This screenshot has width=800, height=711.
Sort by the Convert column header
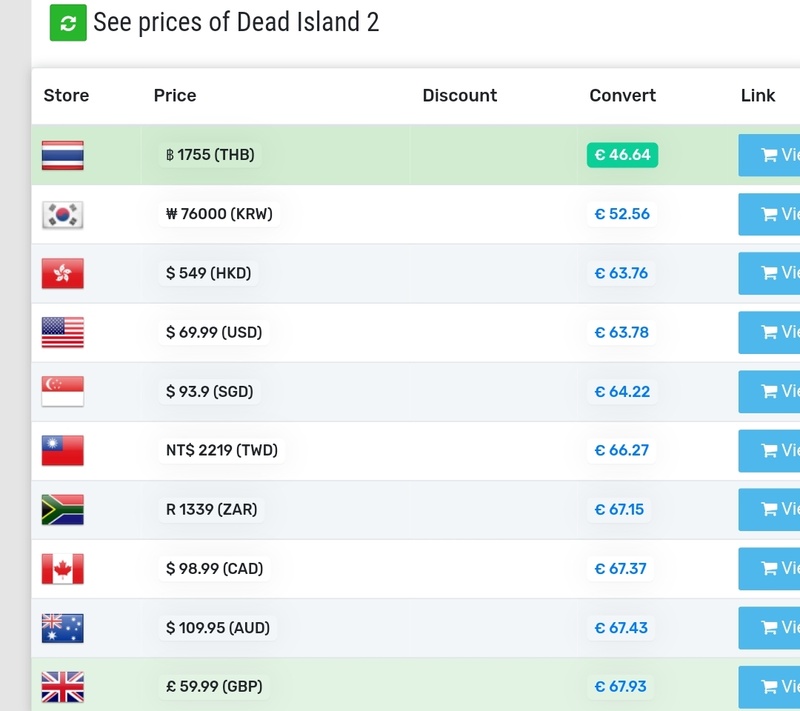pyautogui.click(x=622, y=96)
